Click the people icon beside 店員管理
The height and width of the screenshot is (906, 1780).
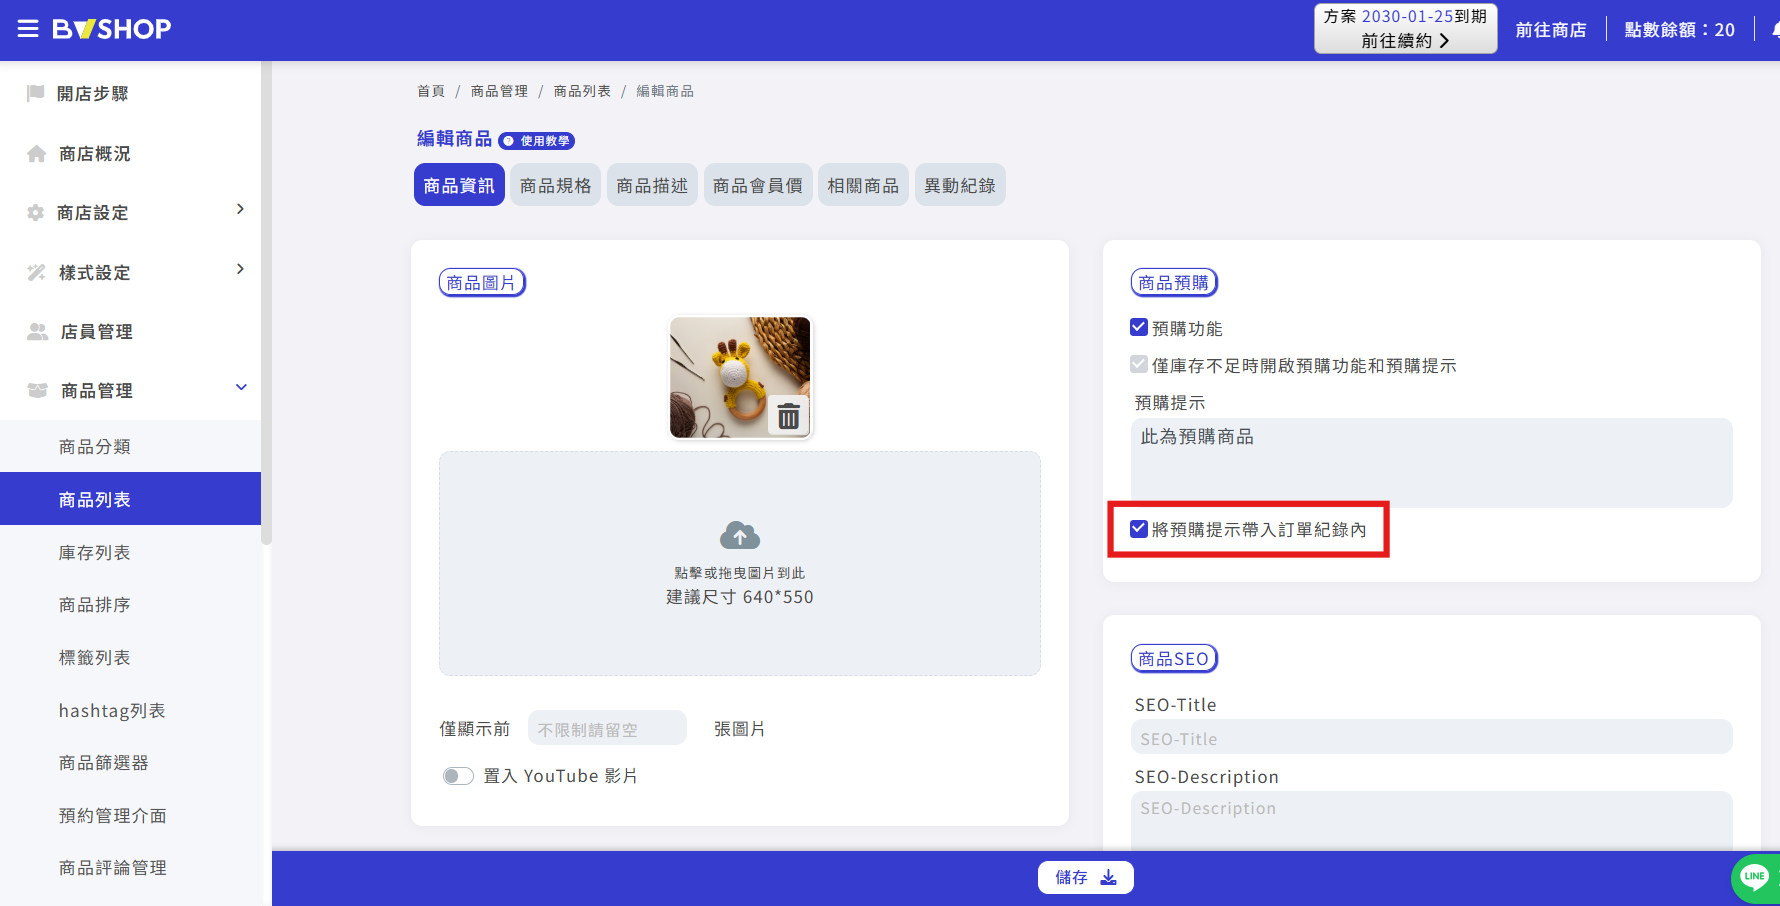[38, 331]
